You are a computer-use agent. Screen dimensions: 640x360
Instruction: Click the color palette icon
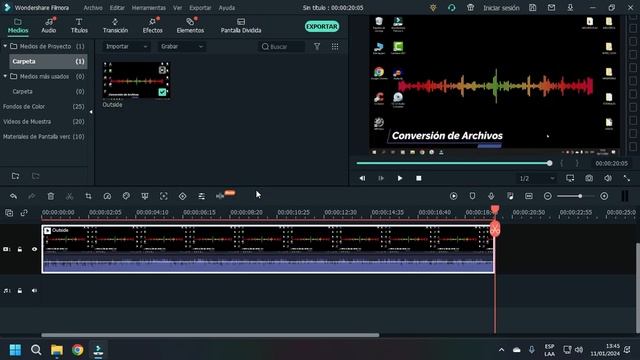pos(126,196)
